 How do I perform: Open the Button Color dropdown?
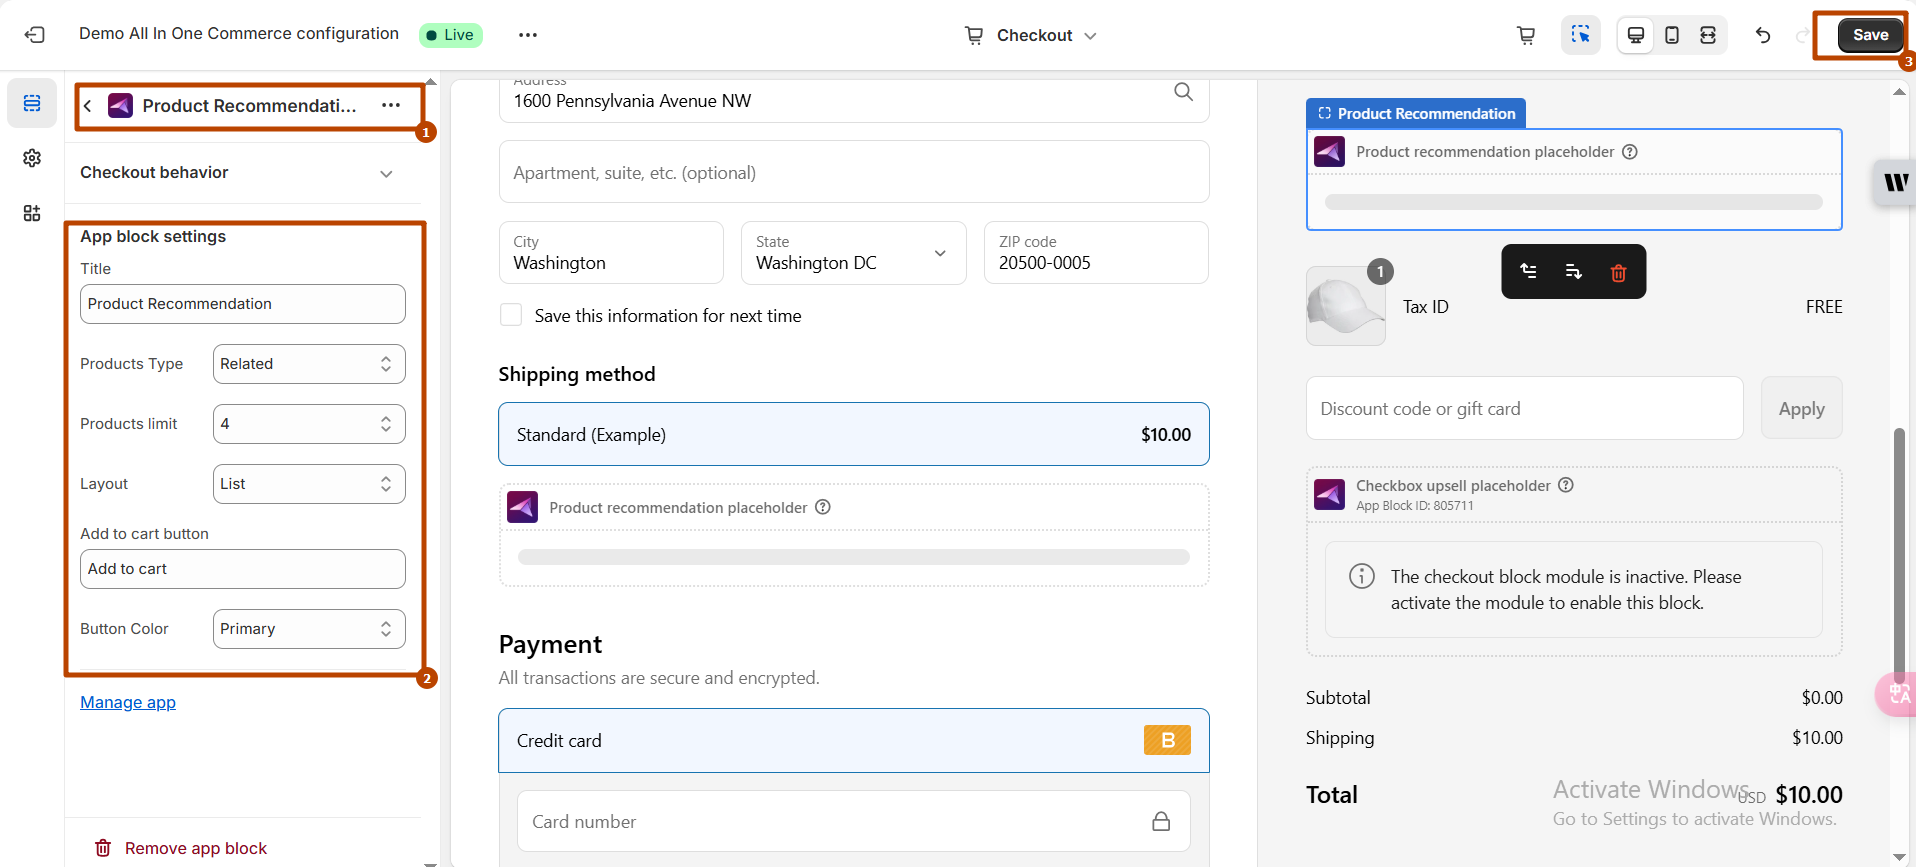[308, 629]
